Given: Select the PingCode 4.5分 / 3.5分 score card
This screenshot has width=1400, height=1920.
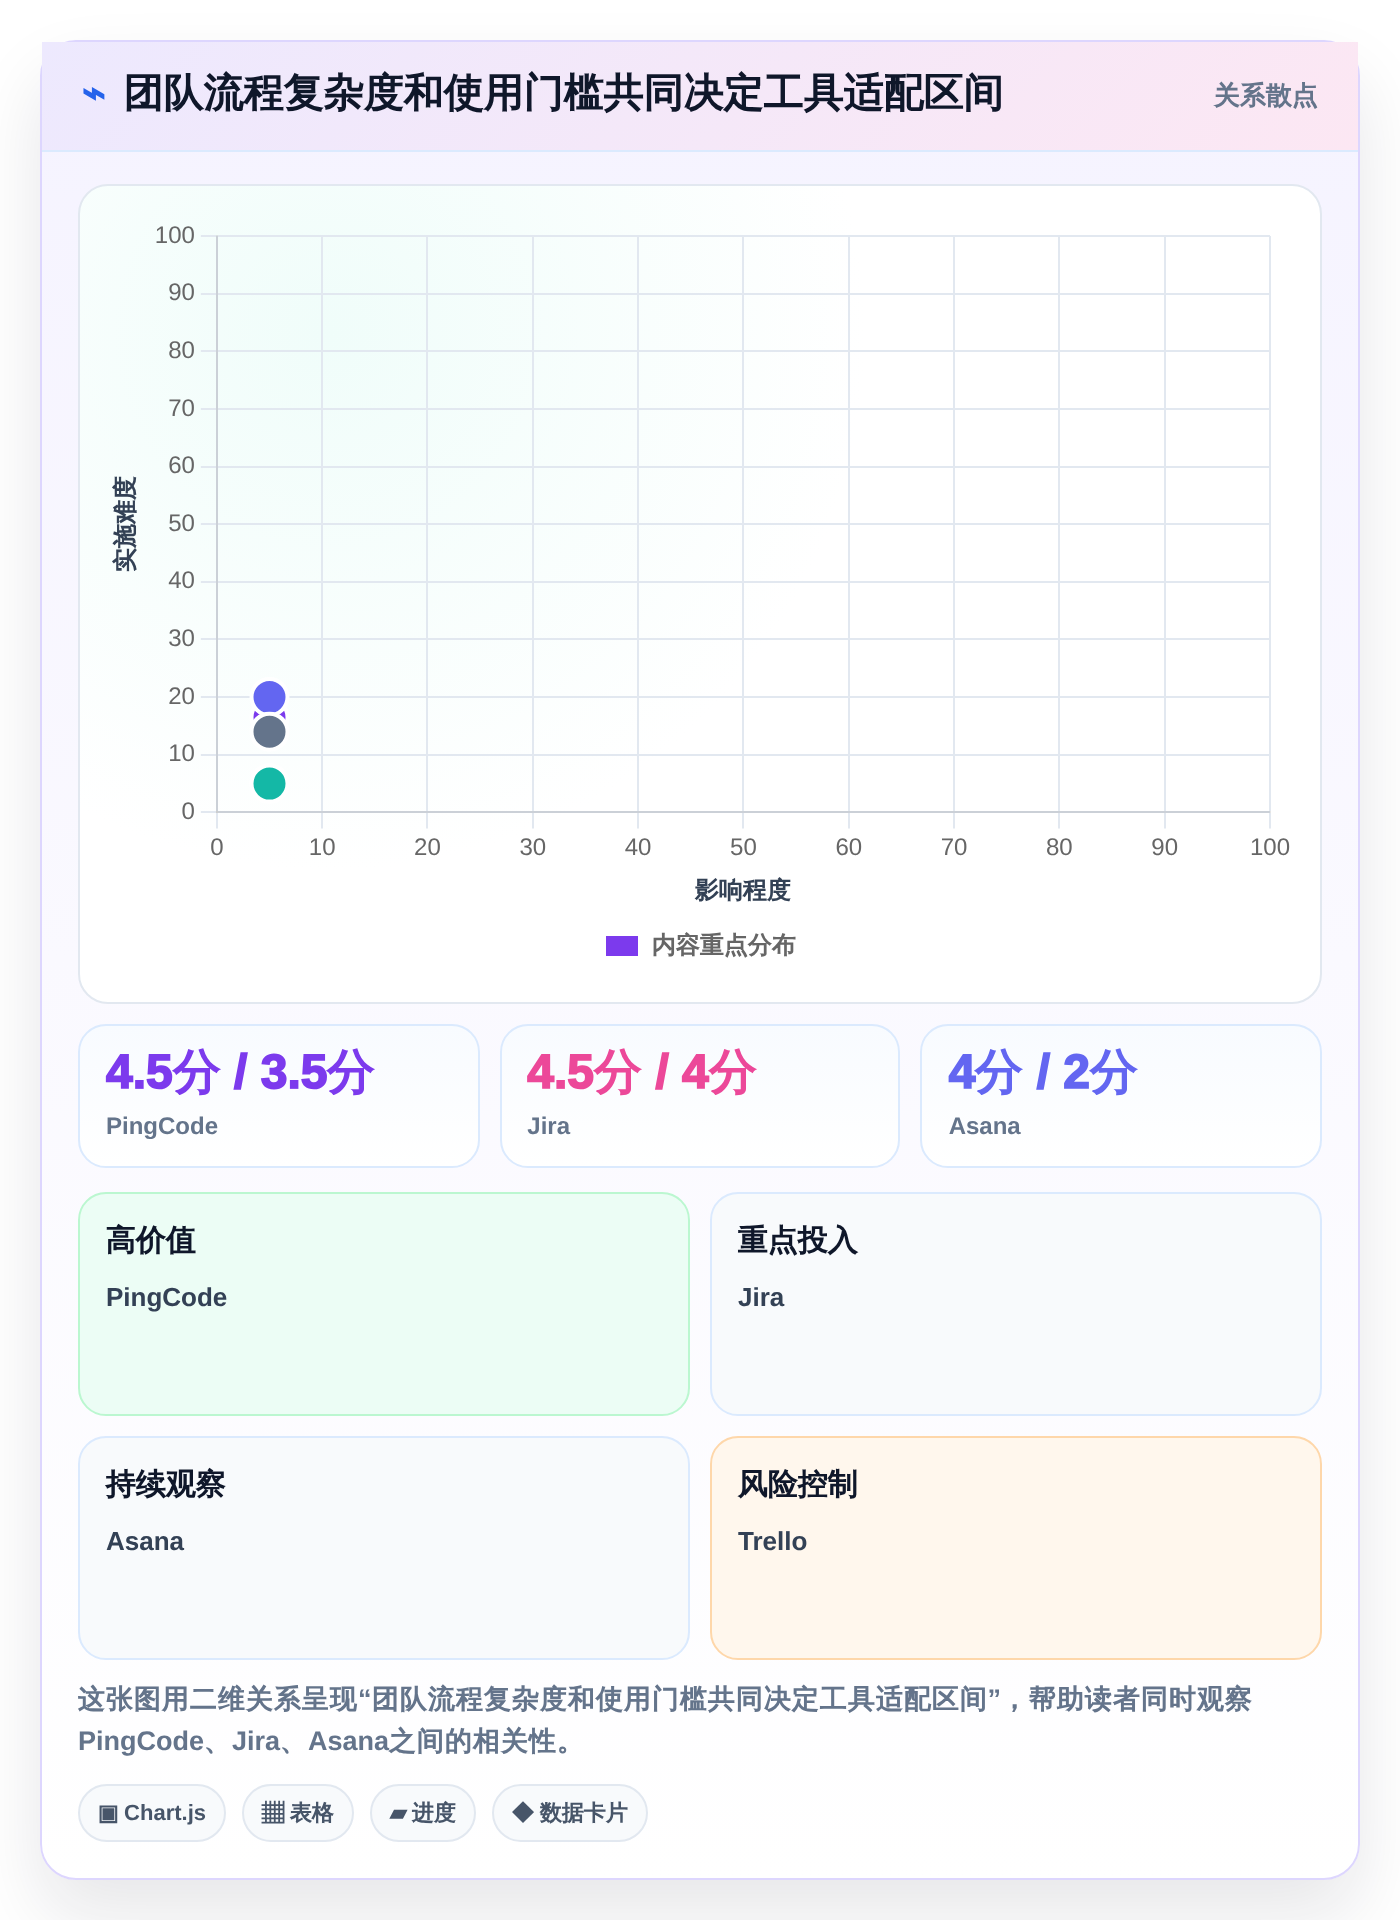Looking at the screenshot, I should click(x=279, y=1096).
